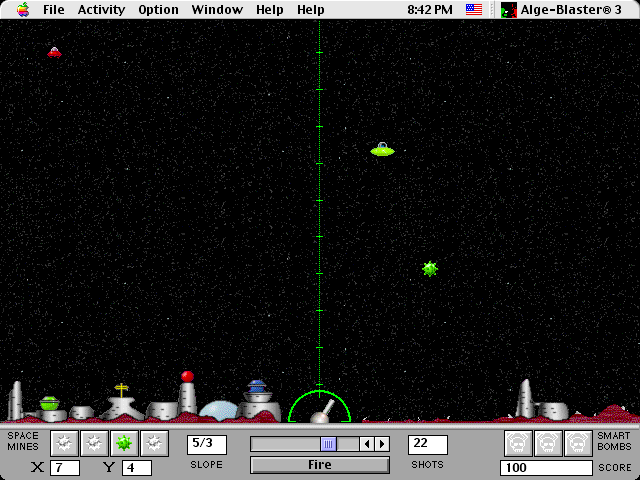Click the cannon turret under green arc

point(322,412)
